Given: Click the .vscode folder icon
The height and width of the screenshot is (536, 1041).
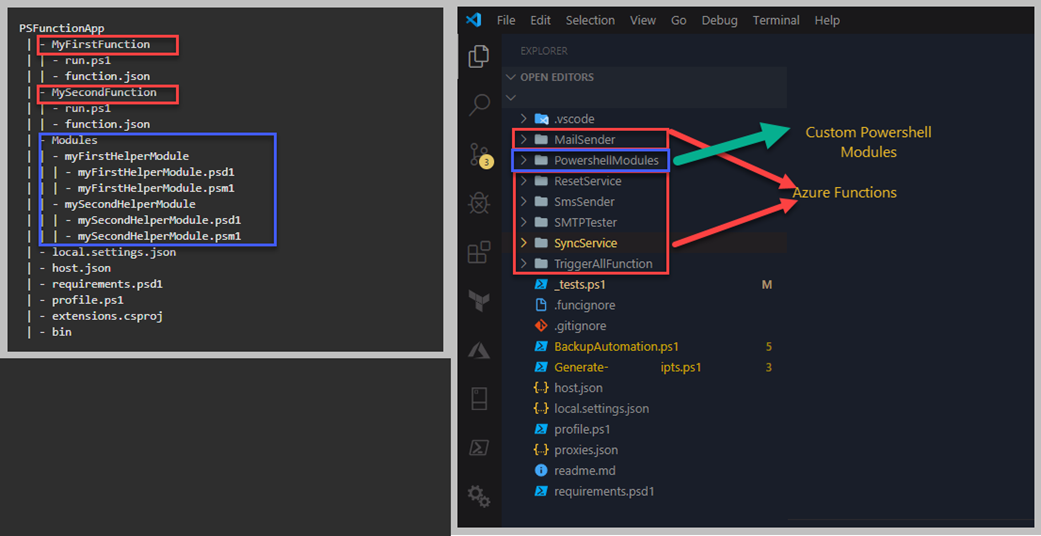Looking at the screenshot, I should pos(541,119).
